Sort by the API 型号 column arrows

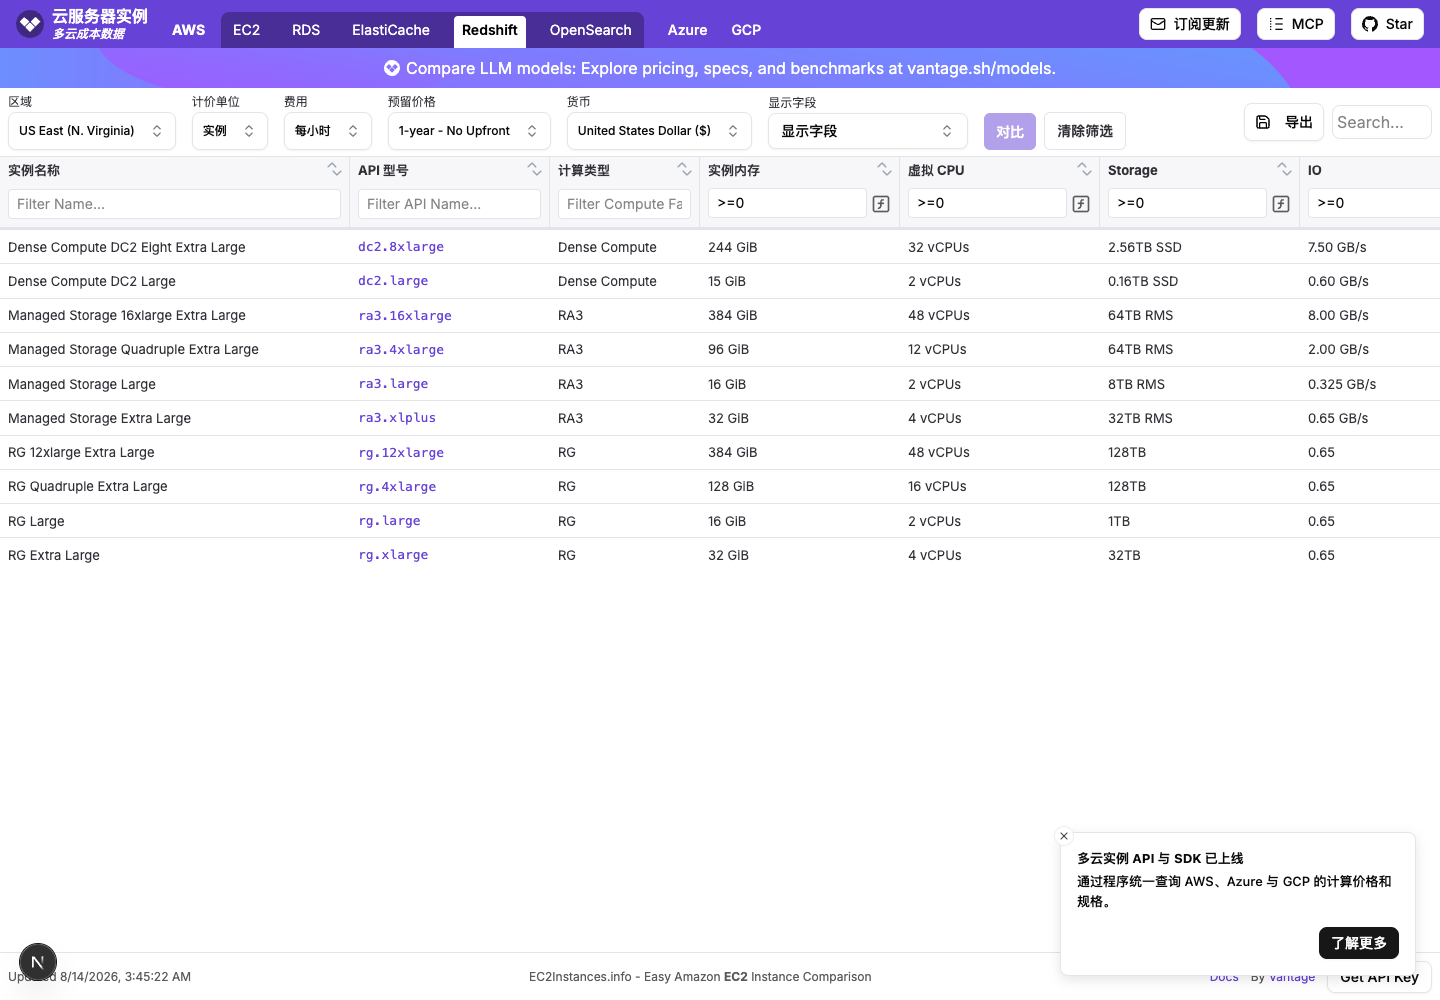[535, 170]
